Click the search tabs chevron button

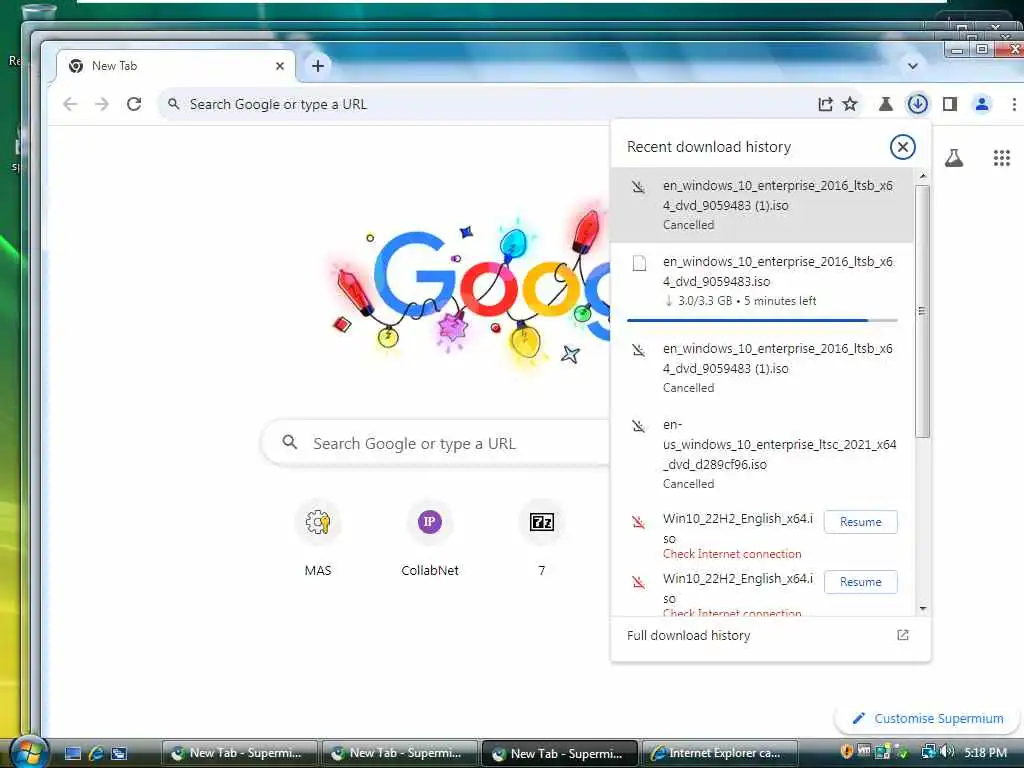pyautogui.click(x=913, y=66)
